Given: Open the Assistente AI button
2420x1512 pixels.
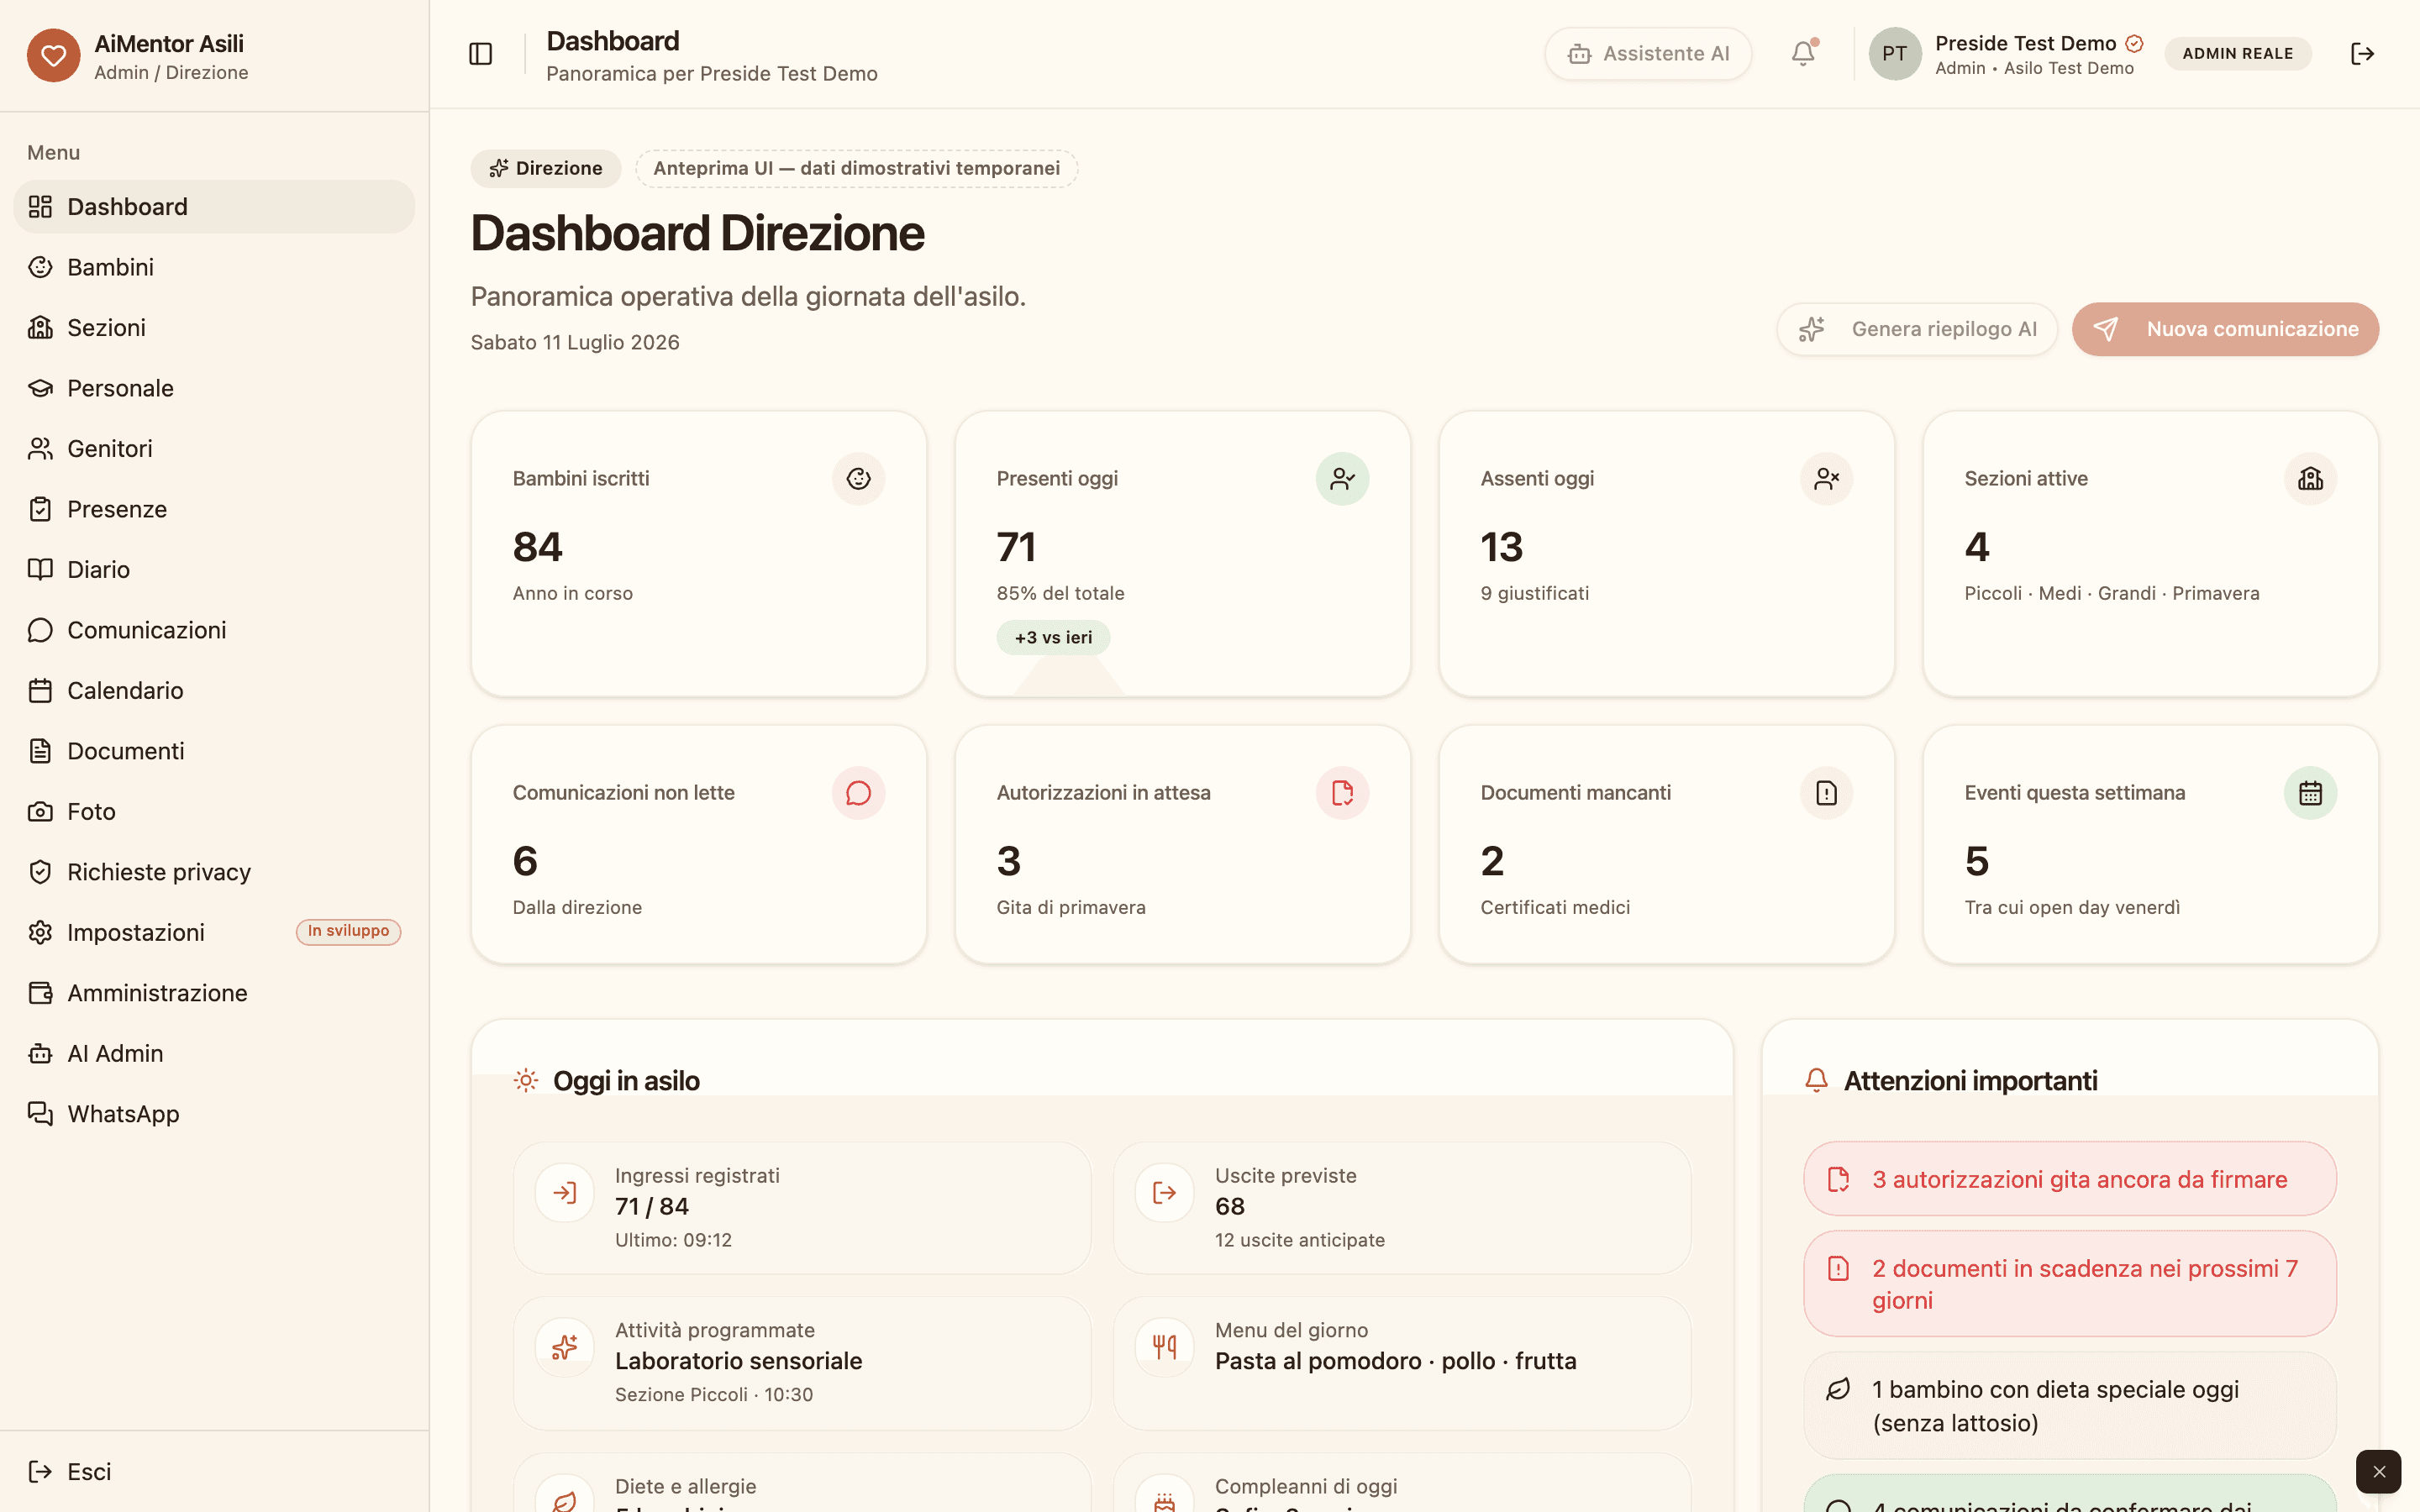Looking at the screenshot, I should click(x=1648, y=54).
